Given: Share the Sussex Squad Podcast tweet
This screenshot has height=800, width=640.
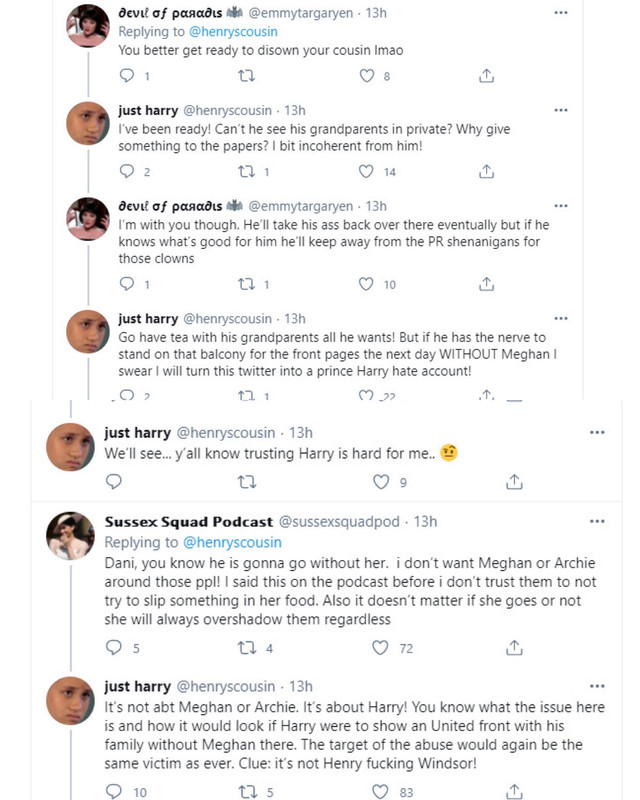Looking at the screenshot, I should pos(514,647).
